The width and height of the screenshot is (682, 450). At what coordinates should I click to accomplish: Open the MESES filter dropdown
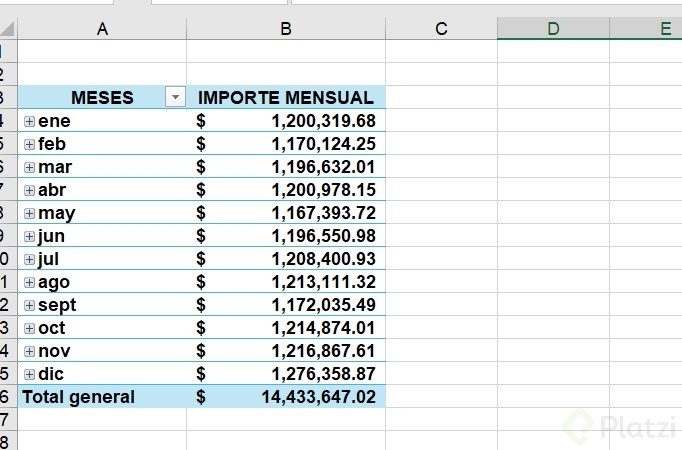175,97
